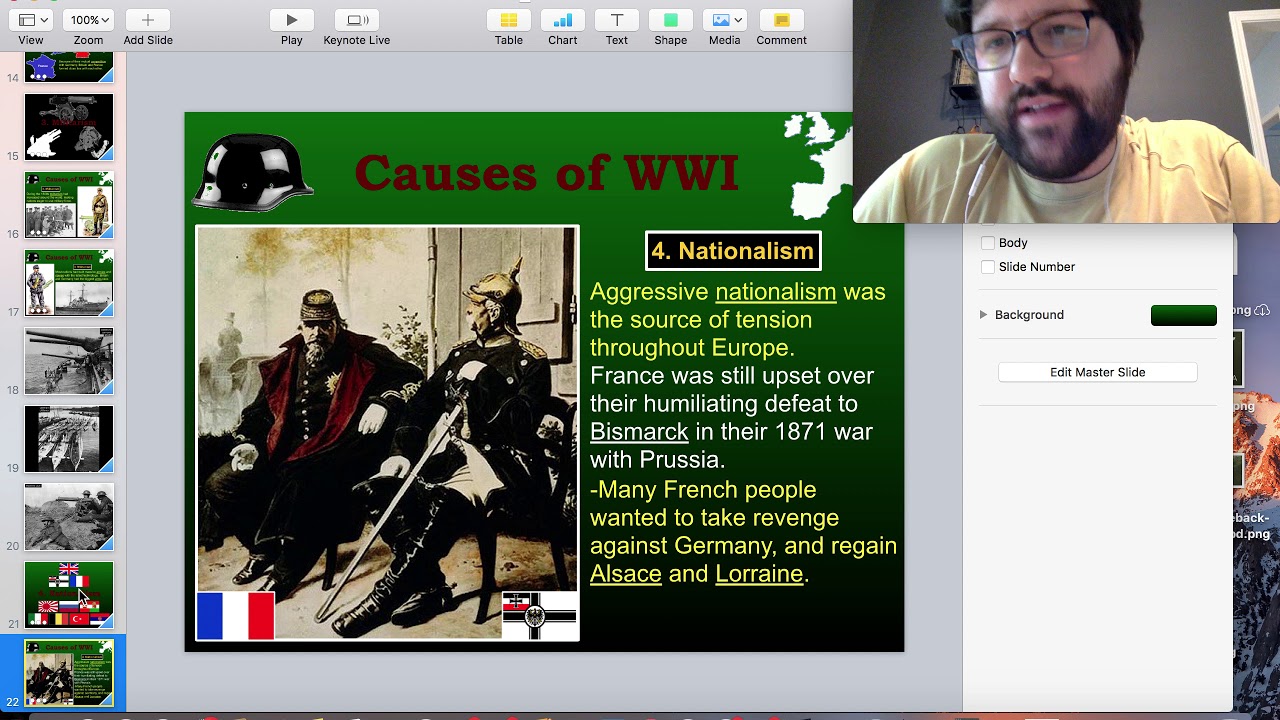This screenshot has width=1280, height=720.
Task: Add a Shape to the slide
Action: (x=670, y=20)
